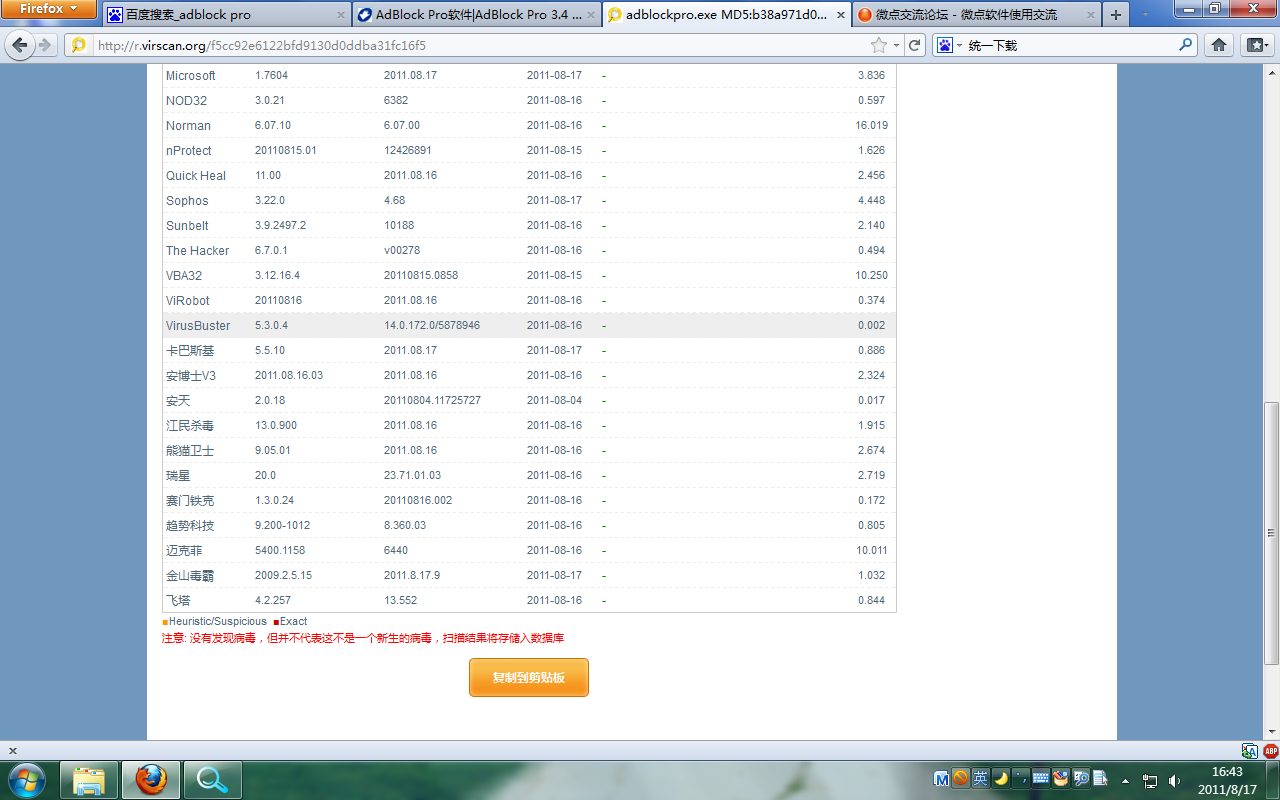The height and width of the screenshot is (800, 1280).
Task: Click the search magnifier in the search box
Action: click(1186, 45)
